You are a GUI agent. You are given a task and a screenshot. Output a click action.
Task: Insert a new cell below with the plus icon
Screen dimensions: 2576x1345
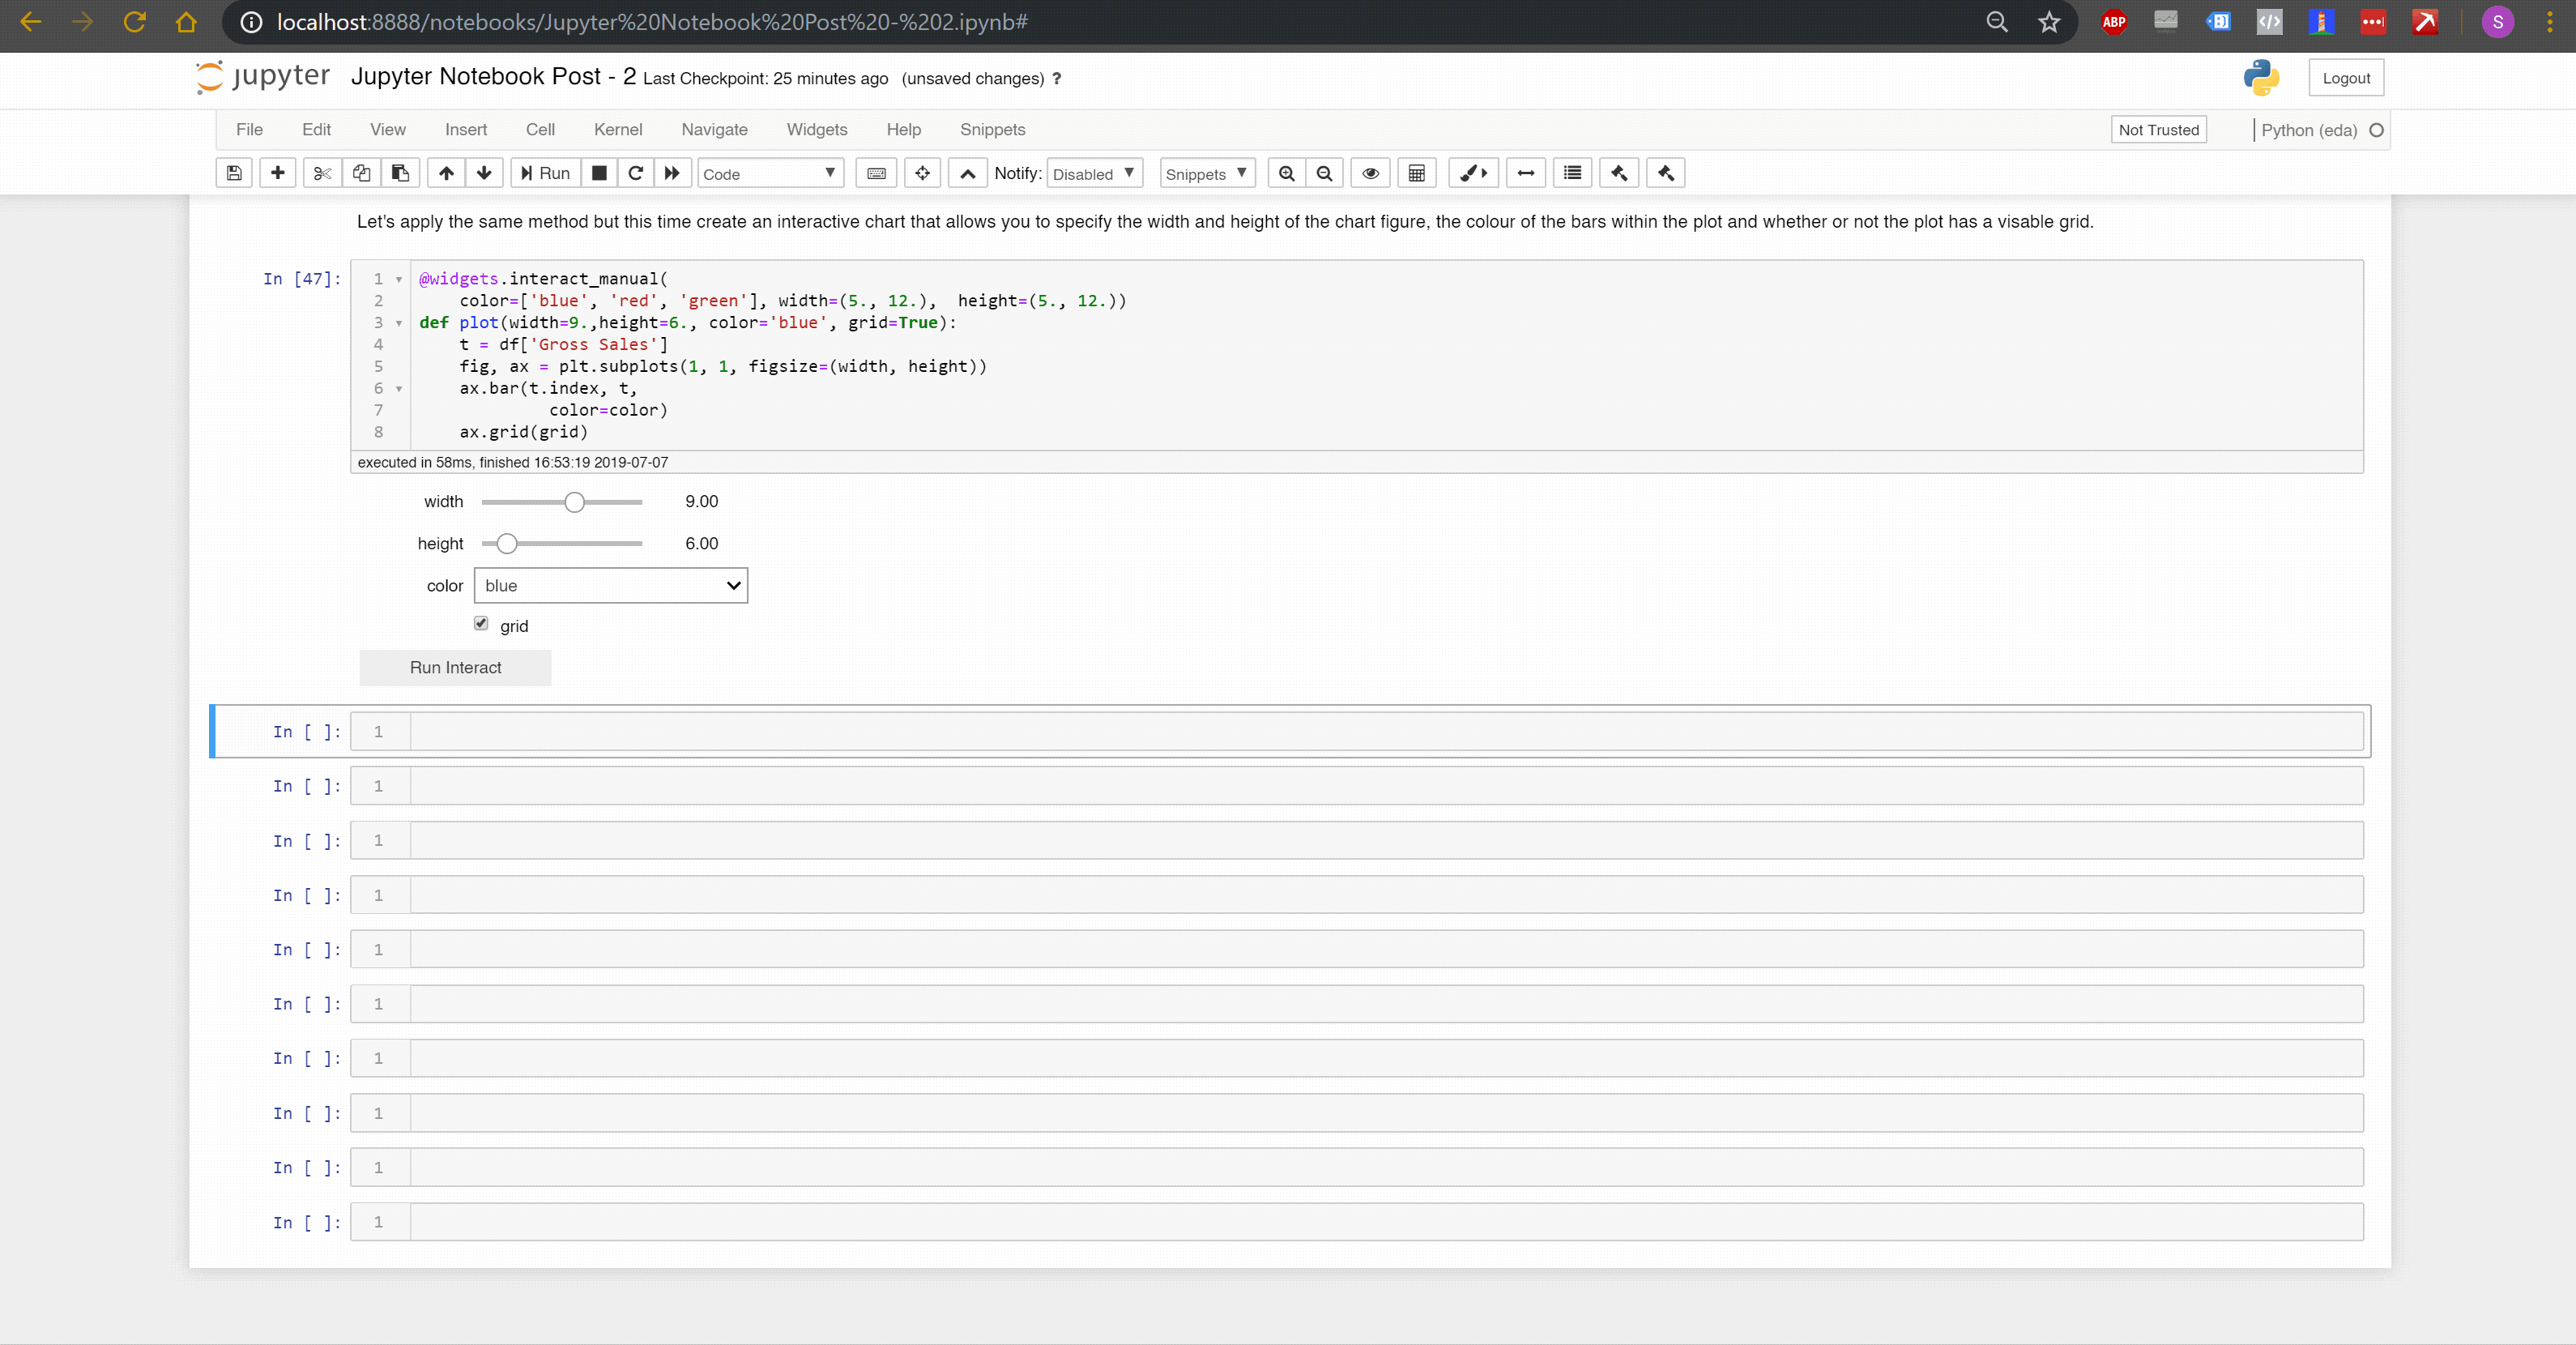pyautogui.click(x=277, y=172)
